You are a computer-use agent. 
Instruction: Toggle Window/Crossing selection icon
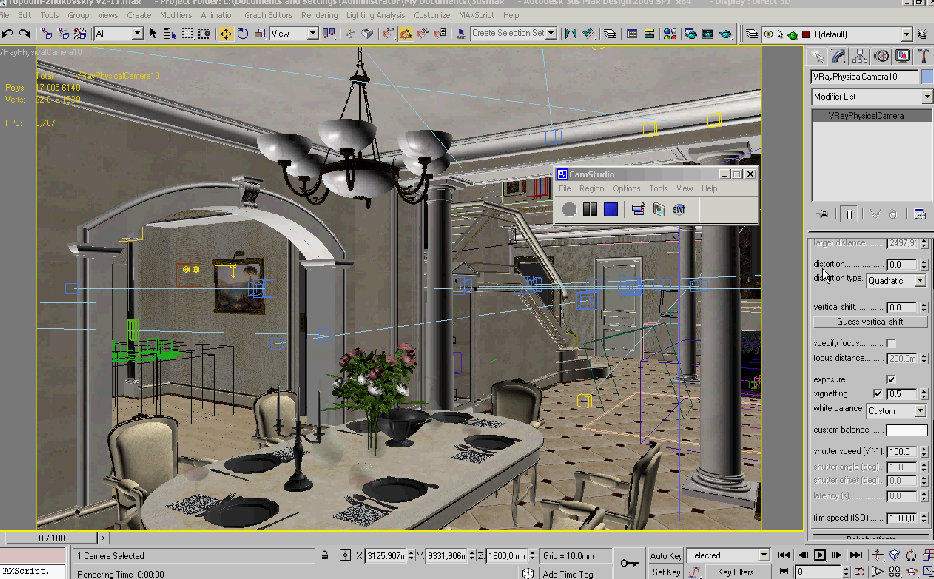204,34
